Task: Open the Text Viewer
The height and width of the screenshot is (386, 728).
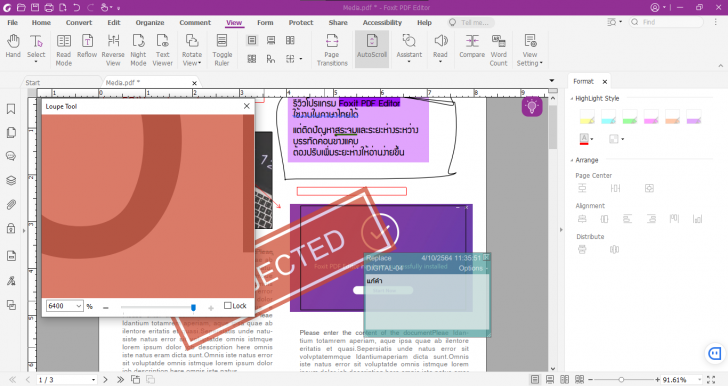Action: coord(162,50)
